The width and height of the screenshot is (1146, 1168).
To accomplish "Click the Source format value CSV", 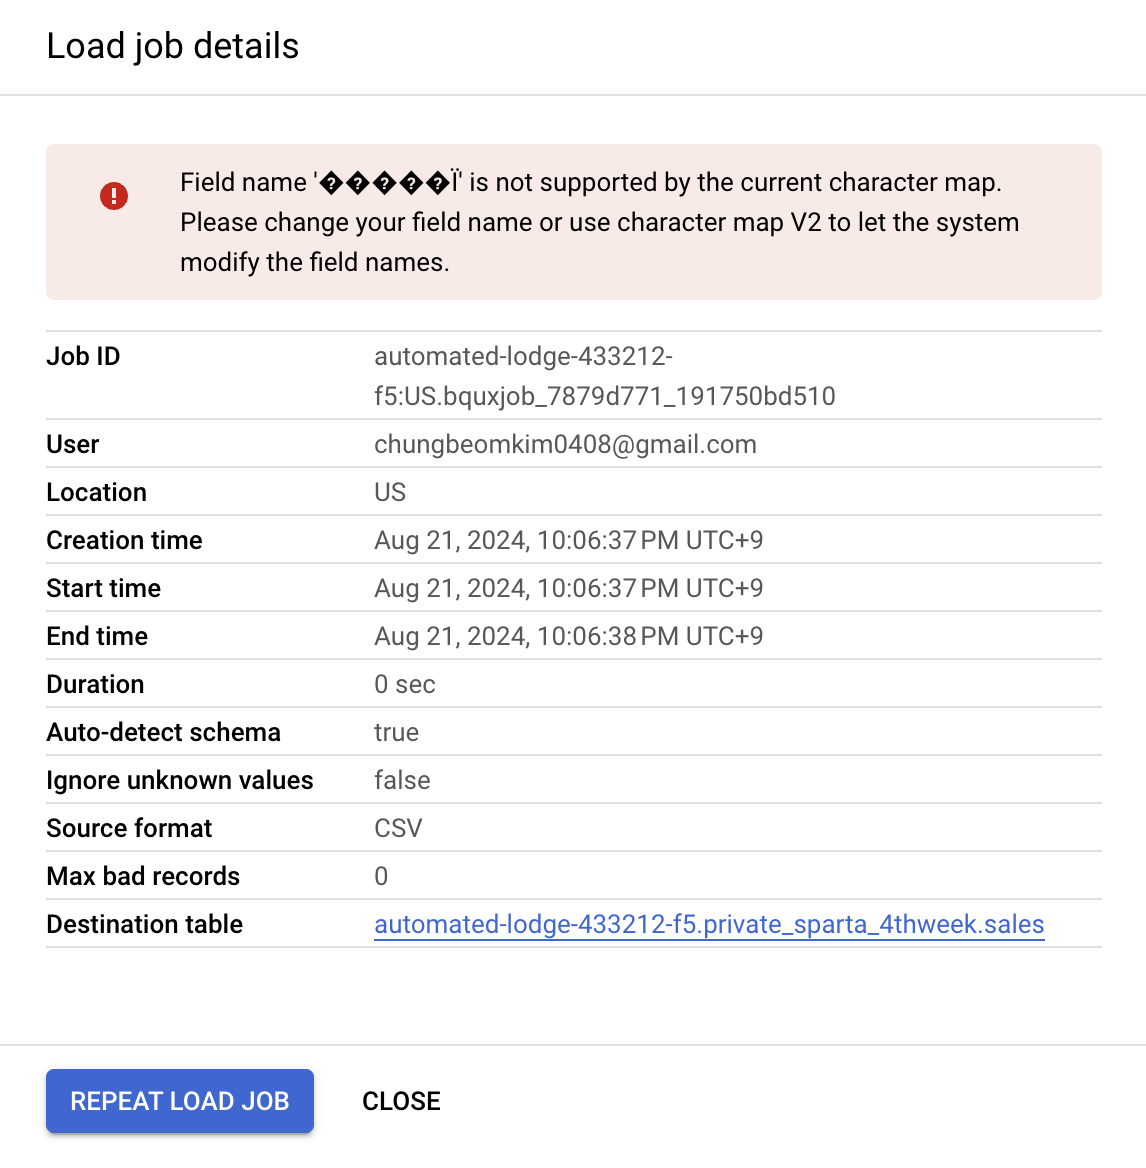I will [x=398, y=828].
